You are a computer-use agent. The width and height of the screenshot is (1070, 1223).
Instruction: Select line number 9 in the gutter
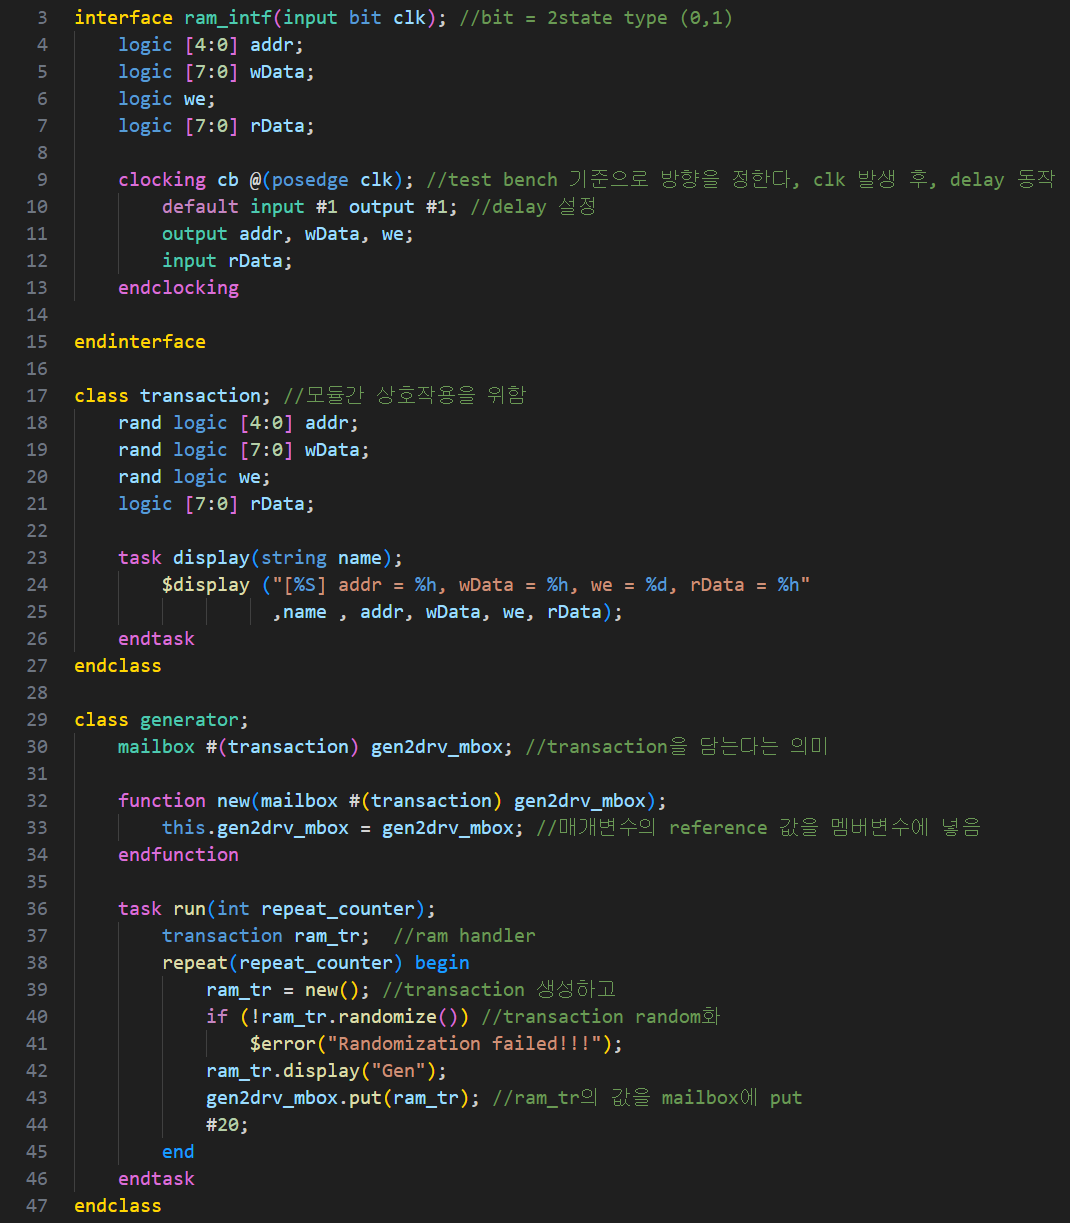pos(41,180)
